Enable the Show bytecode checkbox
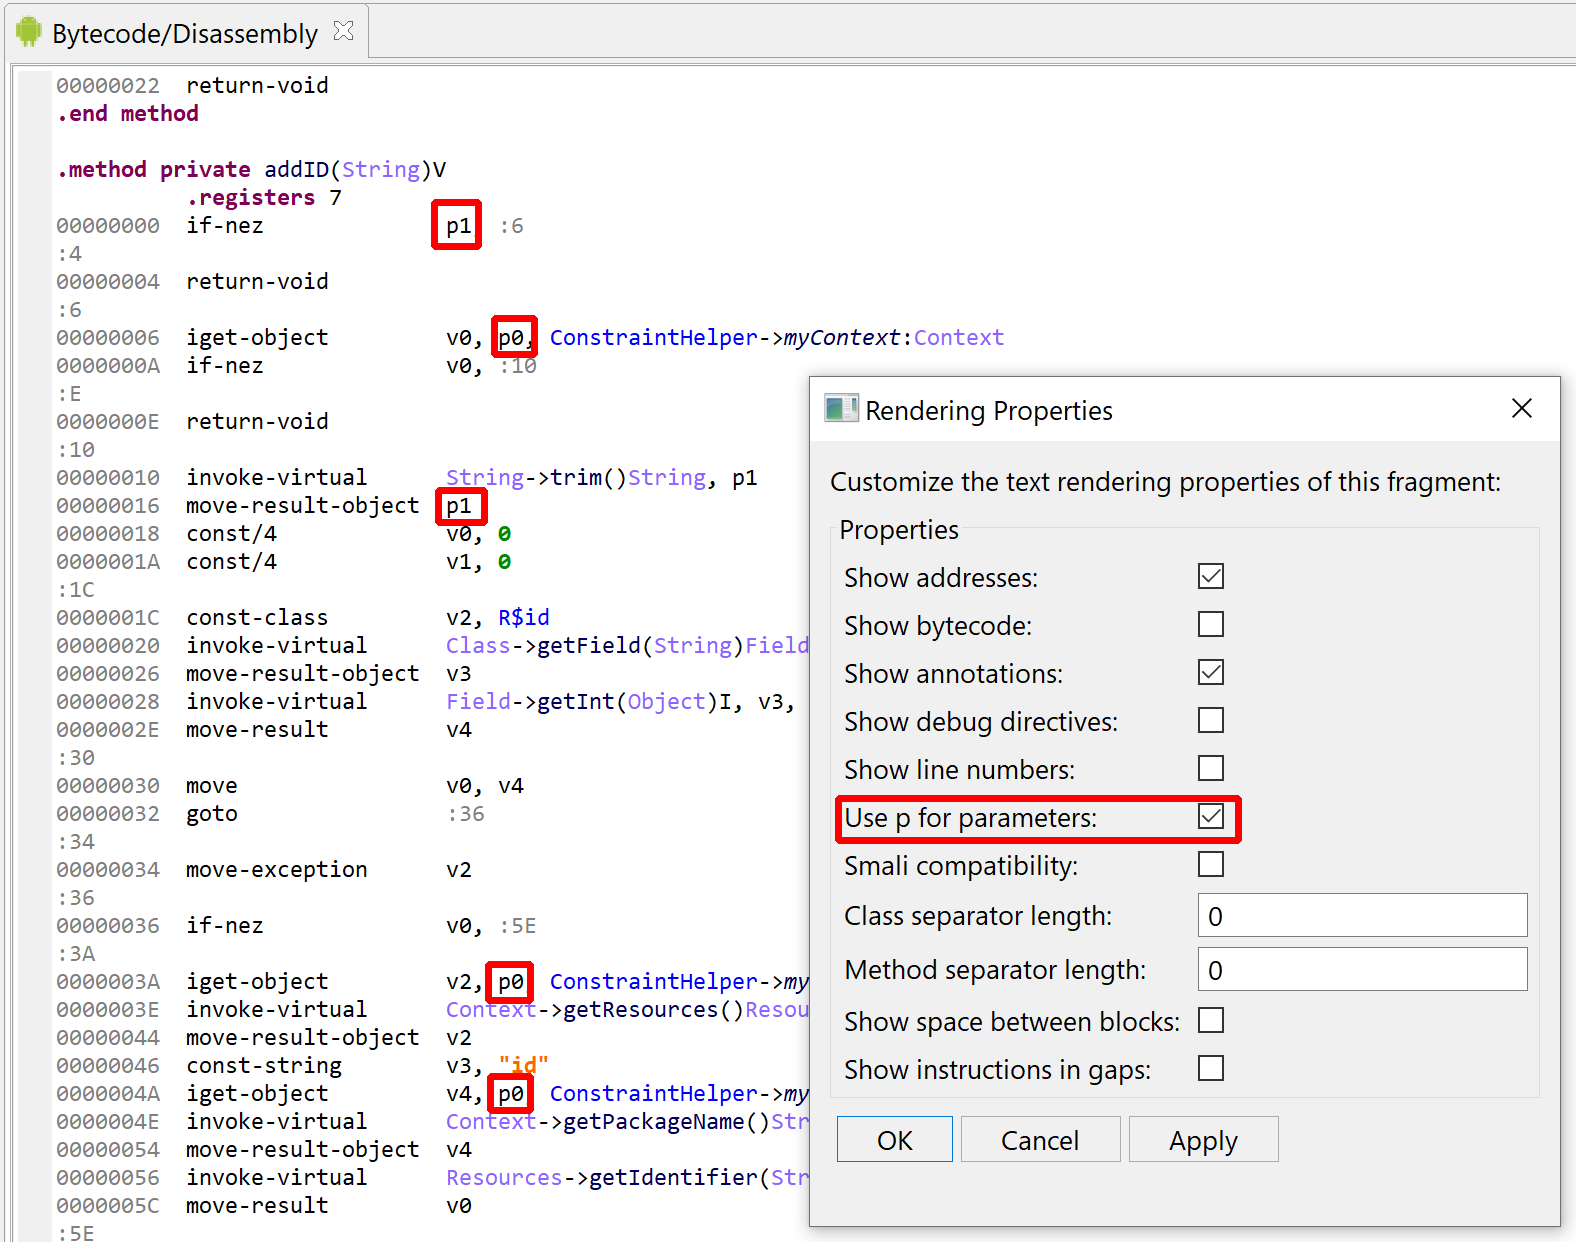 (1211, 624)
